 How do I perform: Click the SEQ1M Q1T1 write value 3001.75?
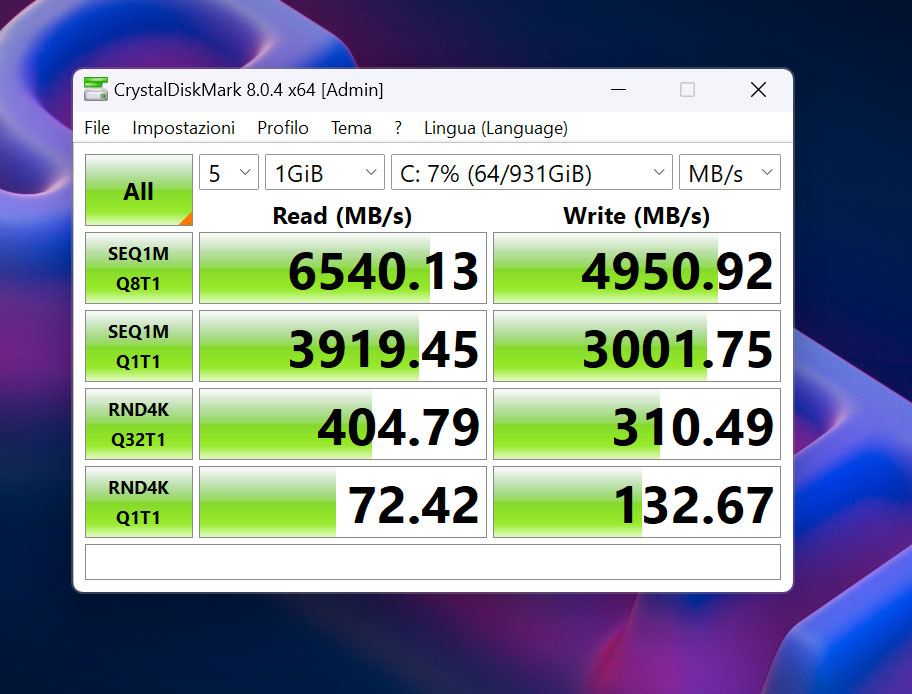click(x=637, y=346)
